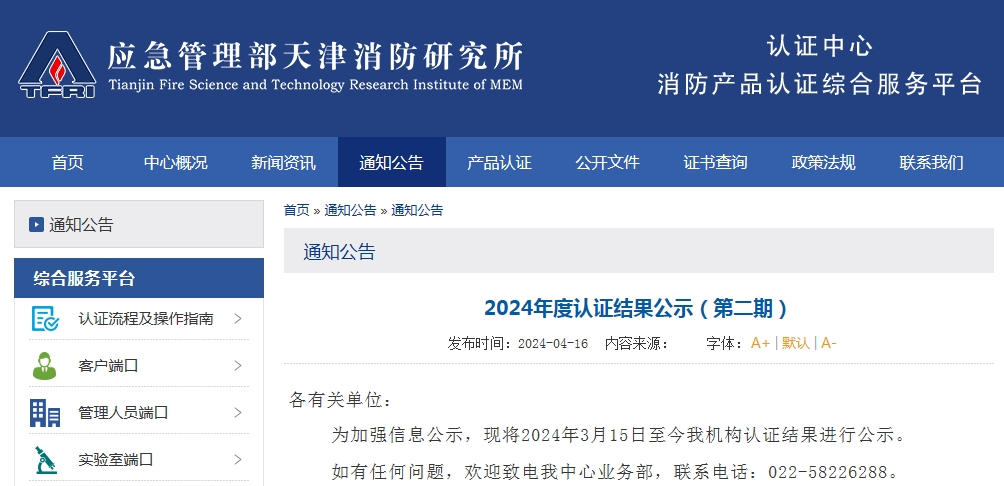Reset font size with 默认 link
Screen dimensions: 1004x486
point(796,343)
